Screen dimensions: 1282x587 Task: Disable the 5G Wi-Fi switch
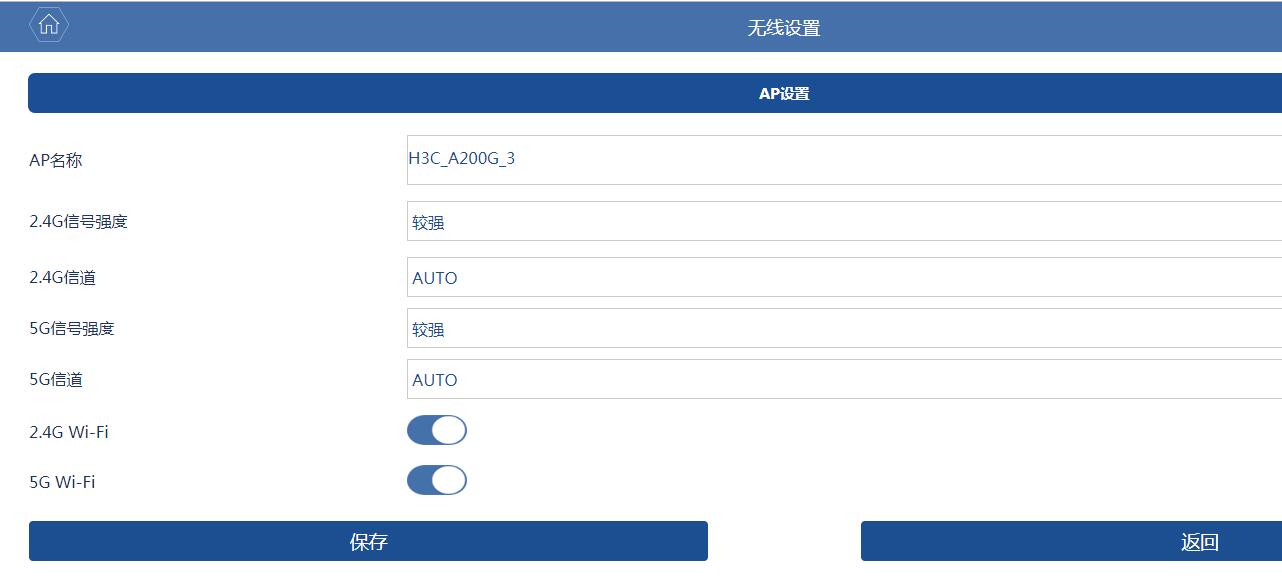[437, 480]
